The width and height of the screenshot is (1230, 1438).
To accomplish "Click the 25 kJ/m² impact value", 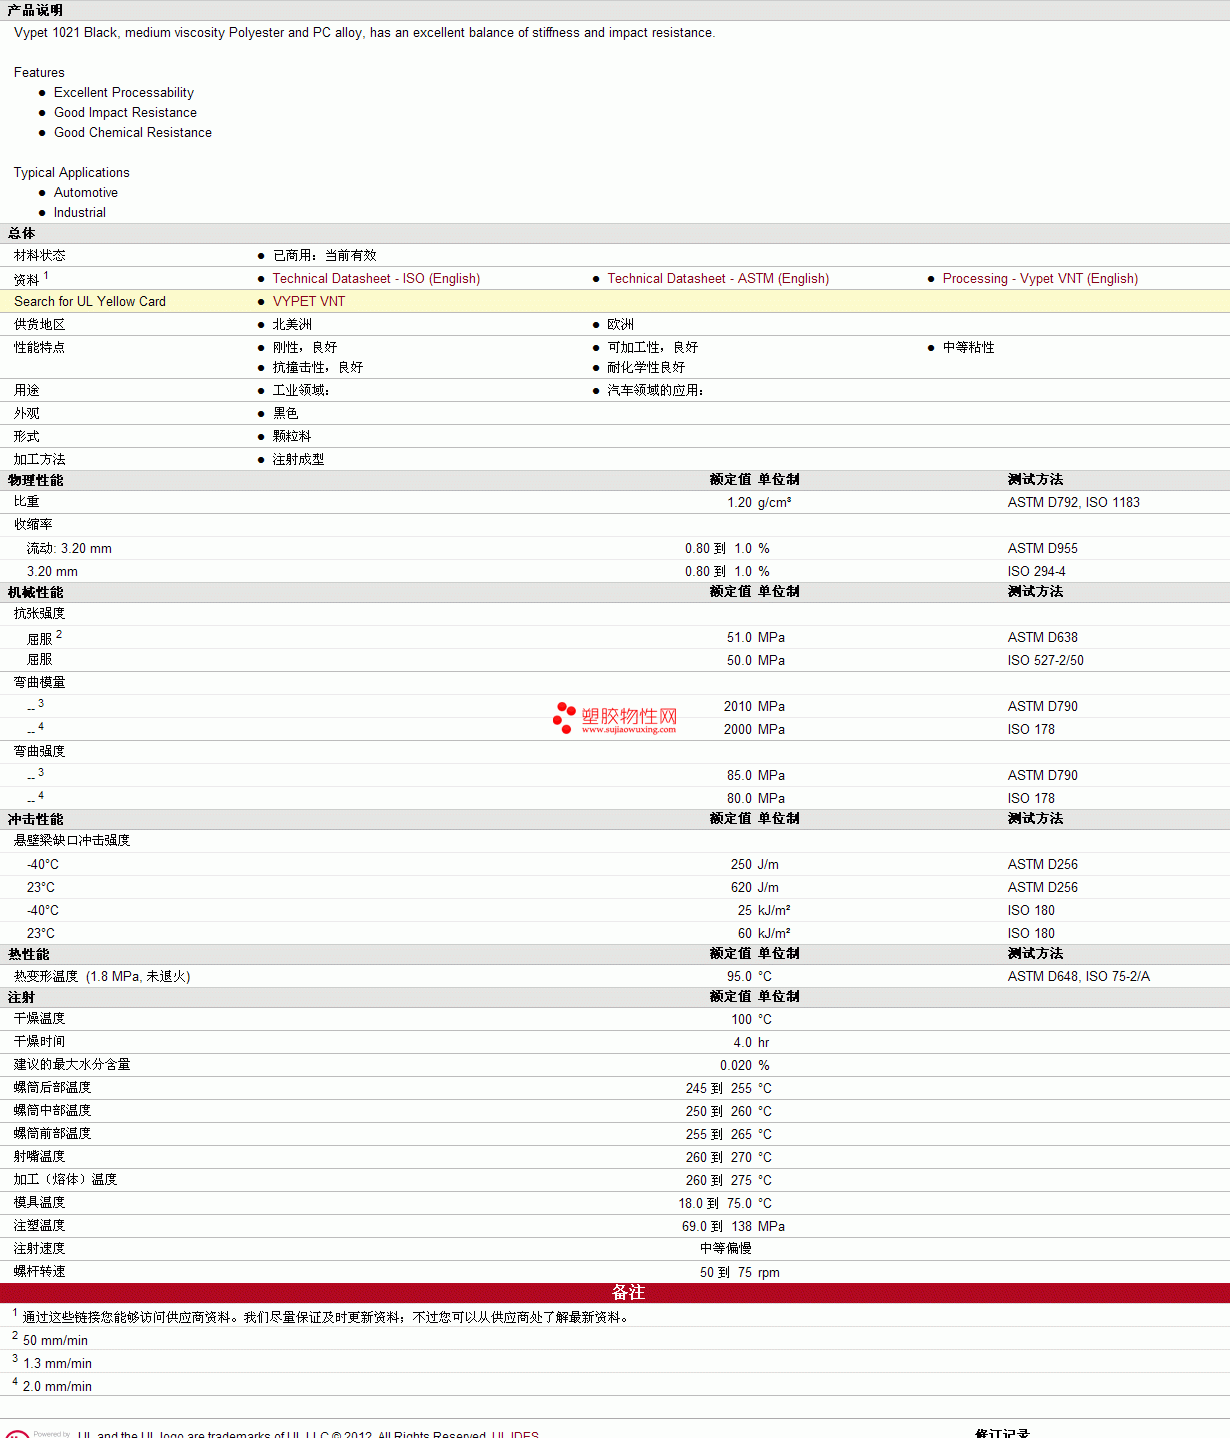I will coord(764,911).
